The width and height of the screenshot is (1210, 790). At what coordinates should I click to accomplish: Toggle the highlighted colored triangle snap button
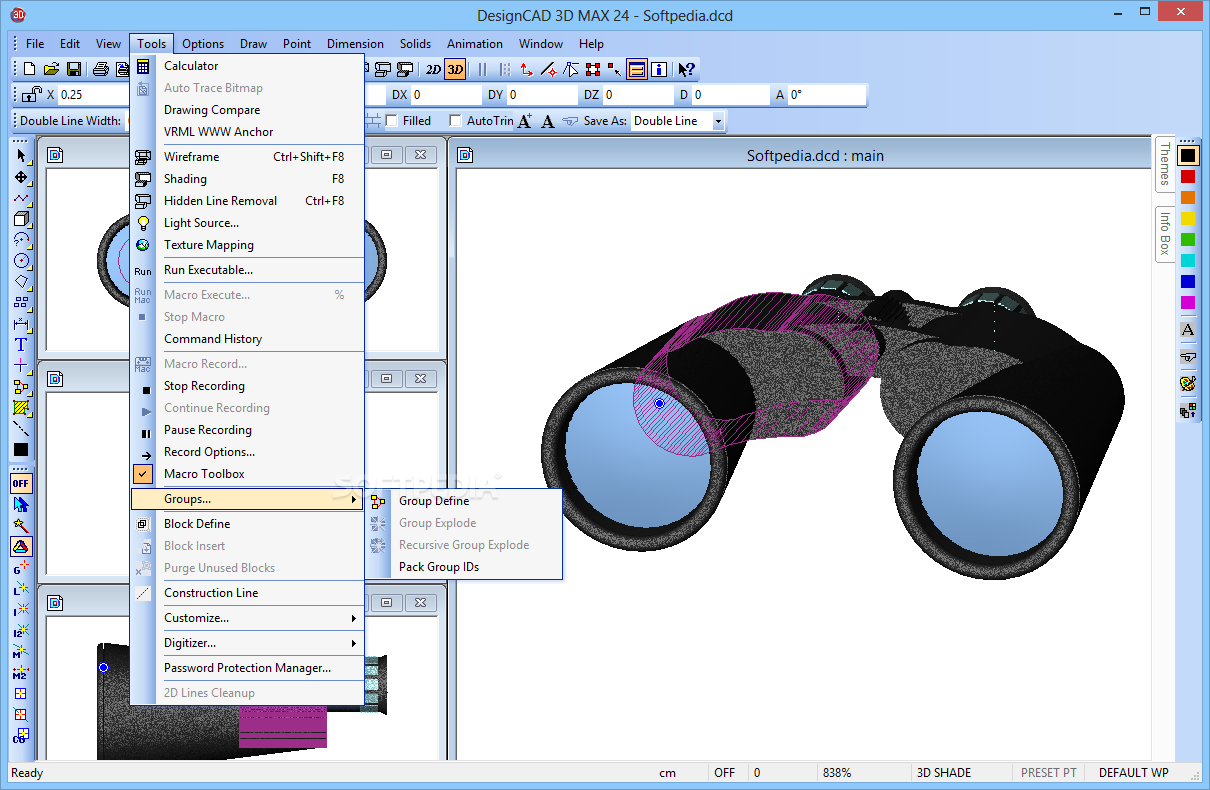(x=21, y=546)
